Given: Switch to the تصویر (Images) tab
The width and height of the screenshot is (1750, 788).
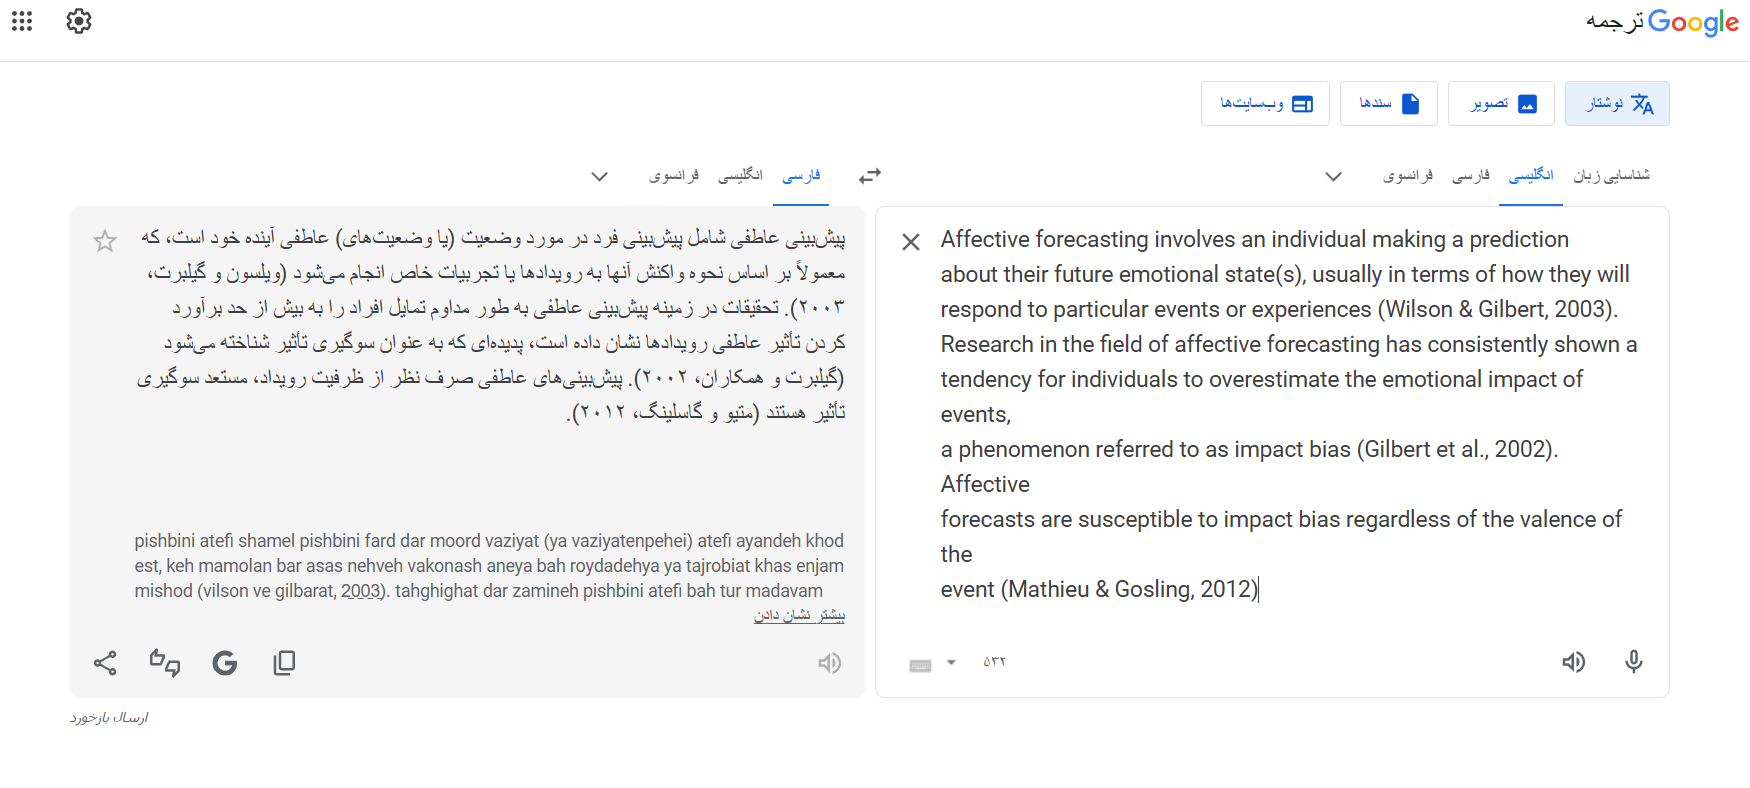Looking at the screenshot, I should pos(1501,104).
